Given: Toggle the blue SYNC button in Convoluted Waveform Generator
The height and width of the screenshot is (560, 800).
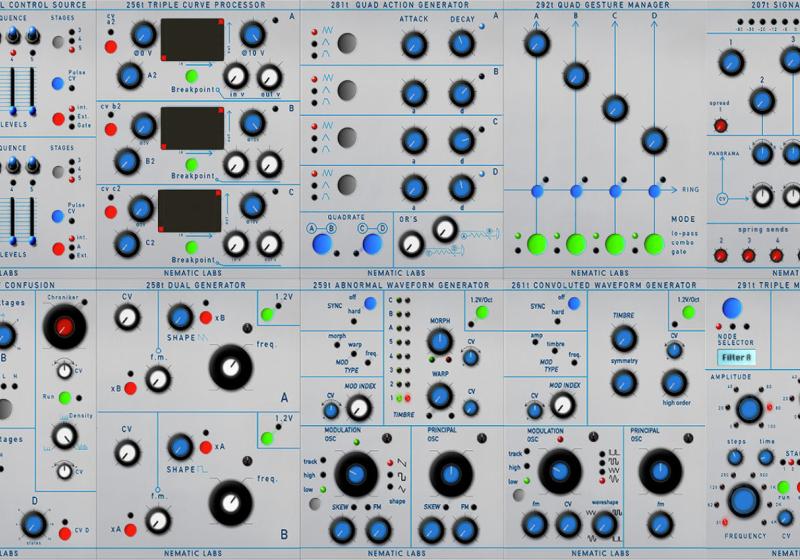Looking at the screenshot, I should [x=574, y=303].
